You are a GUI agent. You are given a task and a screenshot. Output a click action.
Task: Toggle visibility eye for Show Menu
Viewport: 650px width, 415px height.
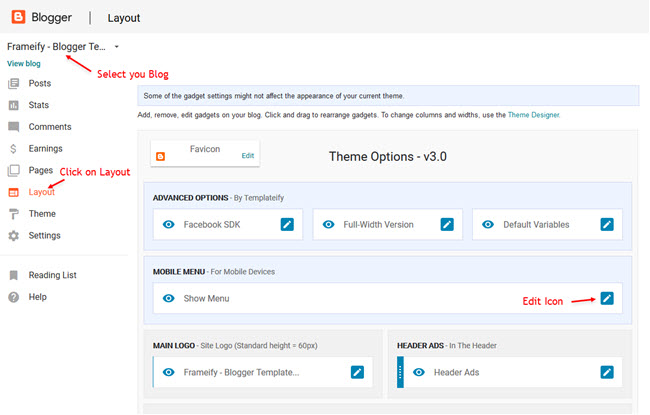[169, 298]
